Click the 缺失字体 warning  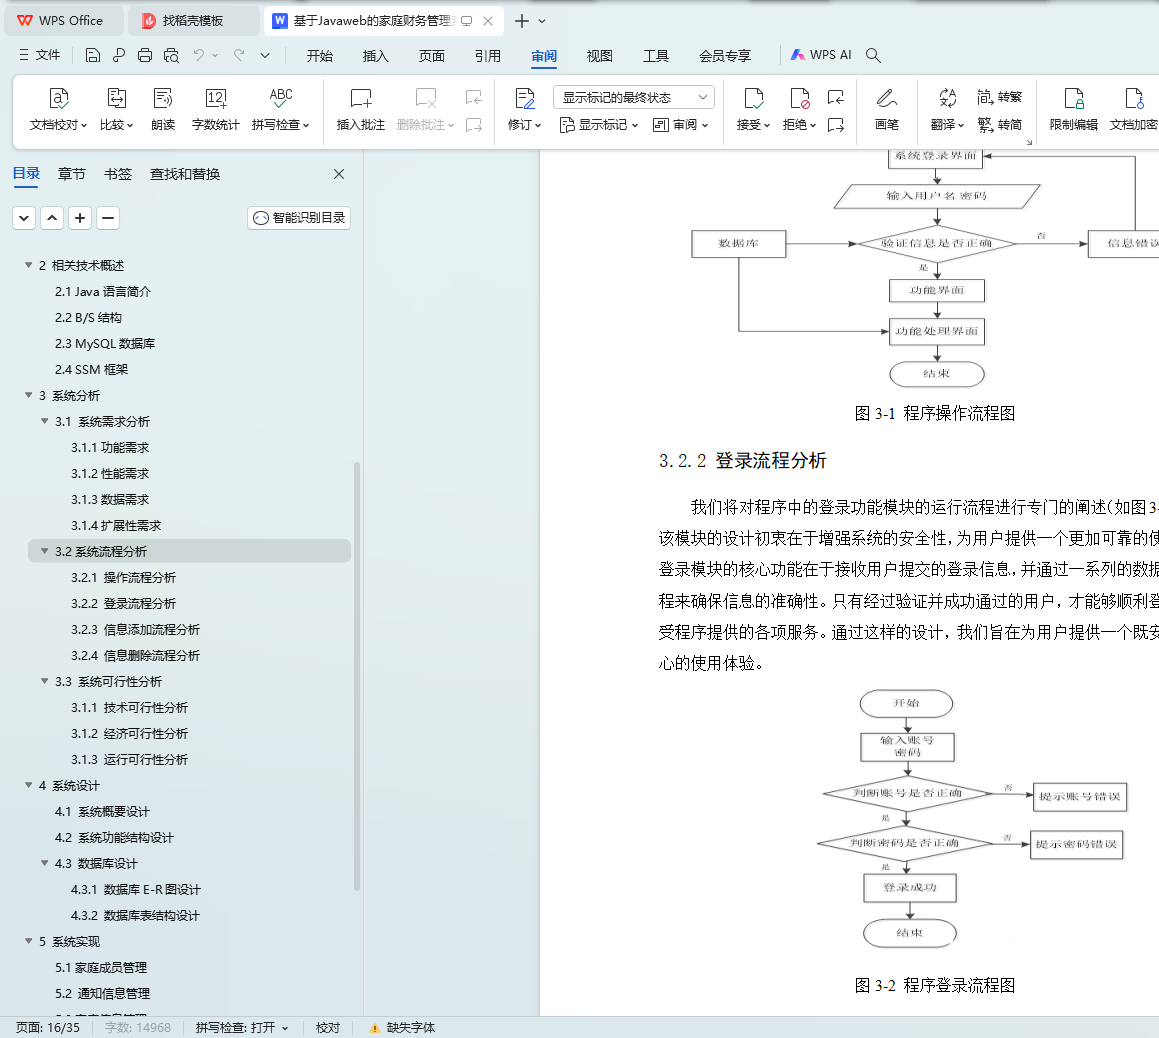[402, 1028]
